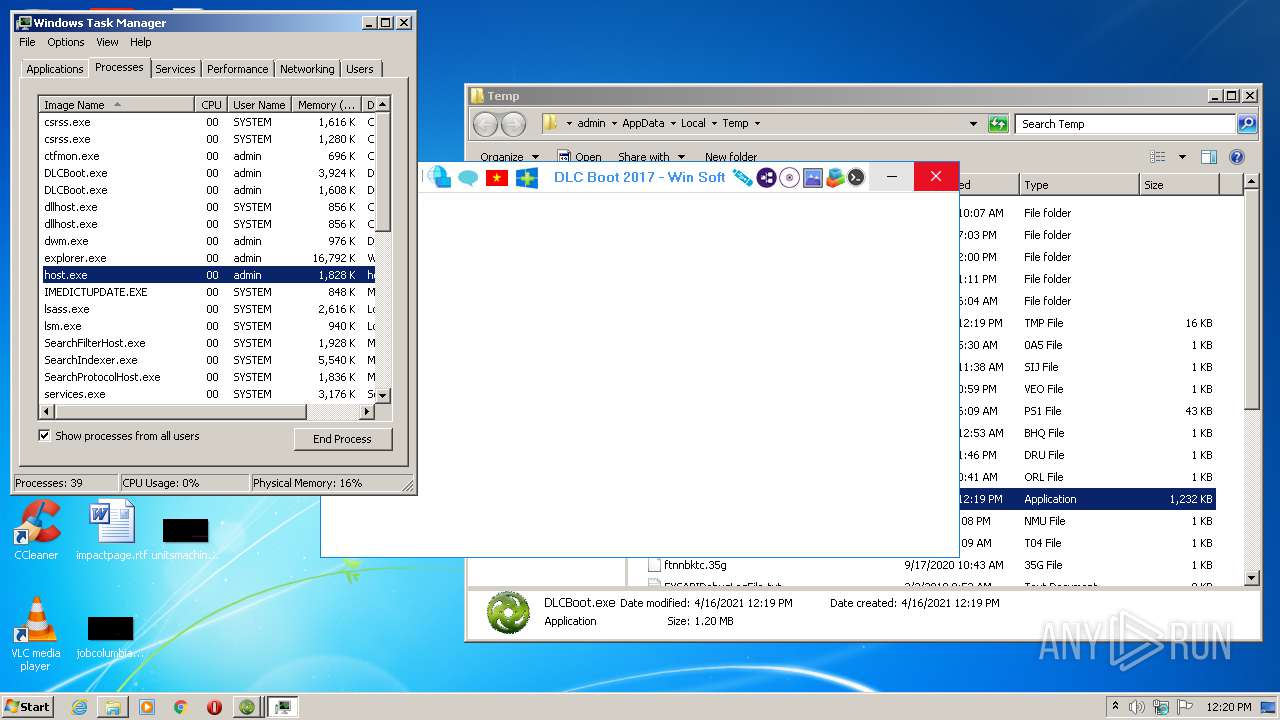The width and height of the screenshot is (1280, 720).
Task: Sort files by Type column header
Action: (x=1079, y=185)
